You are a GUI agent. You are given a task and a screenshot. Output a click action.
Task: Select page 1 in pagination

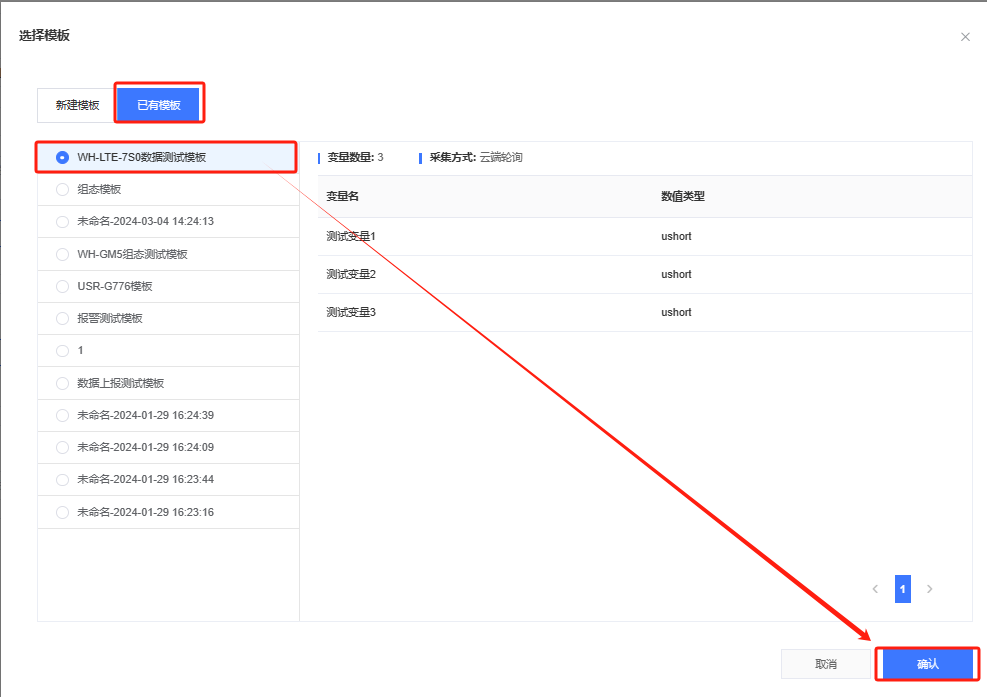[x=902, y=589]
